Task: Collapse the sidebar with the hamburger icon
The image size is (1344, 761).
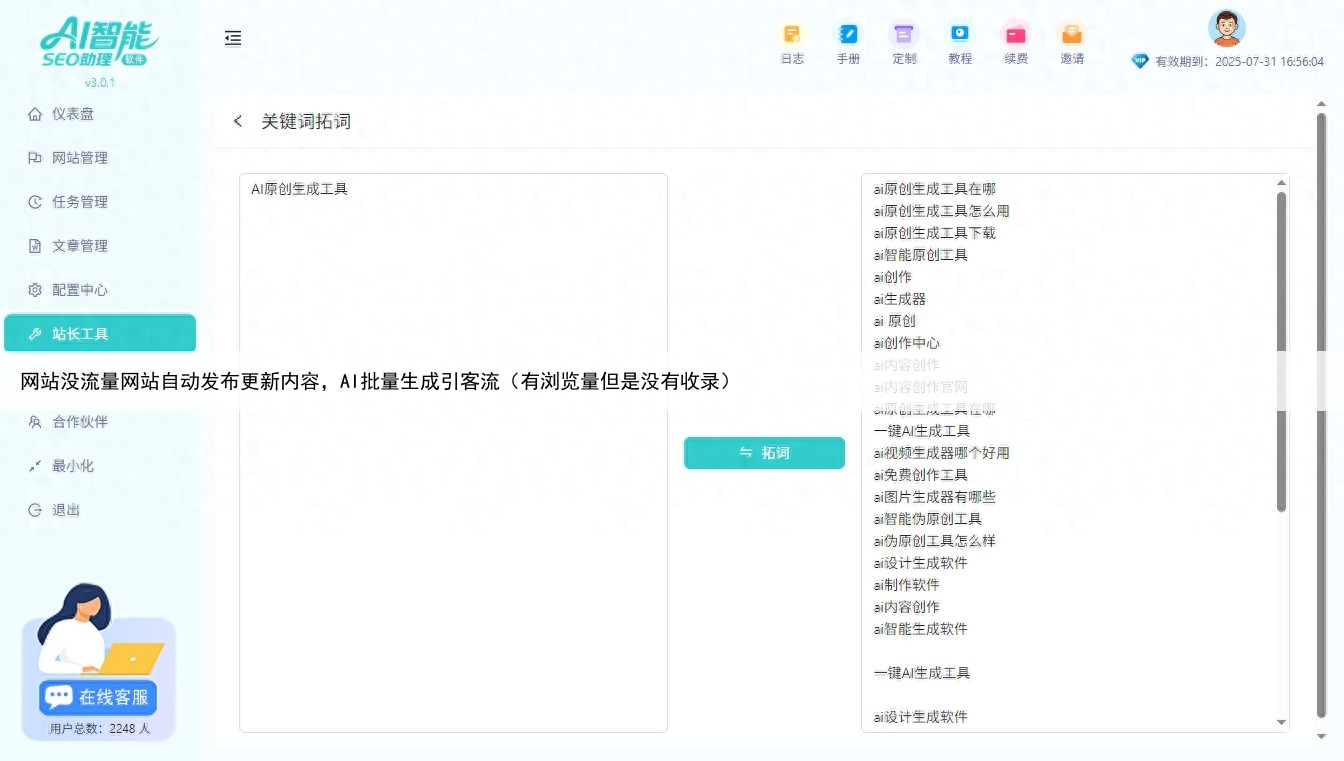Action: (x=233, y=38)
